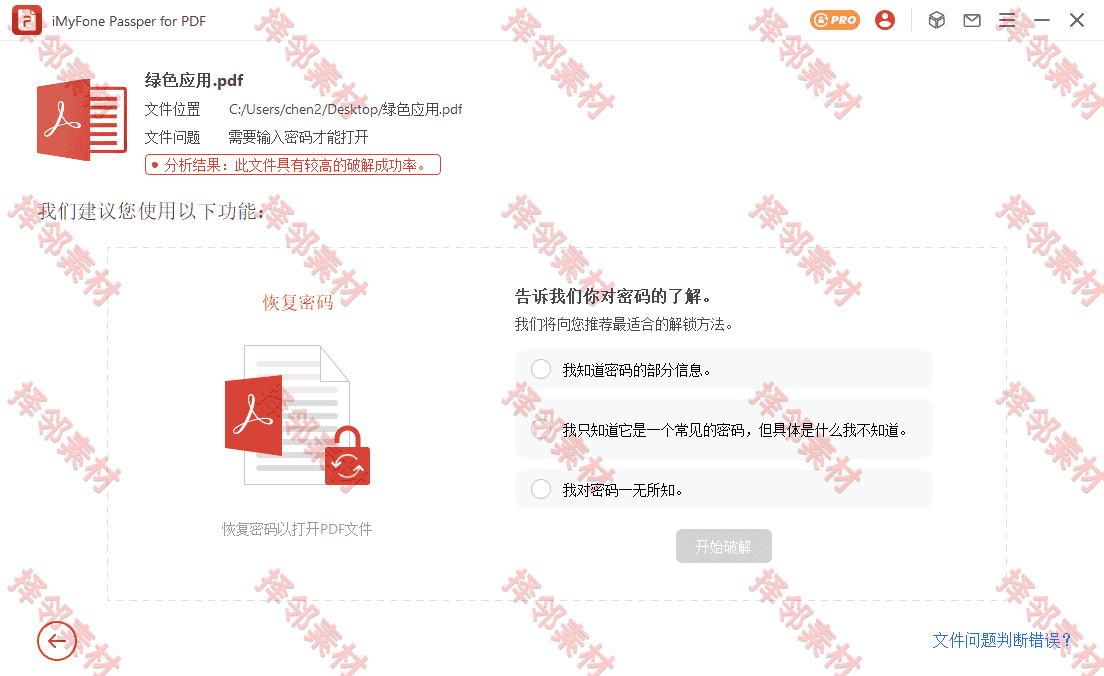
Task: Minimize the Passper window
Action: (1042, 20)
